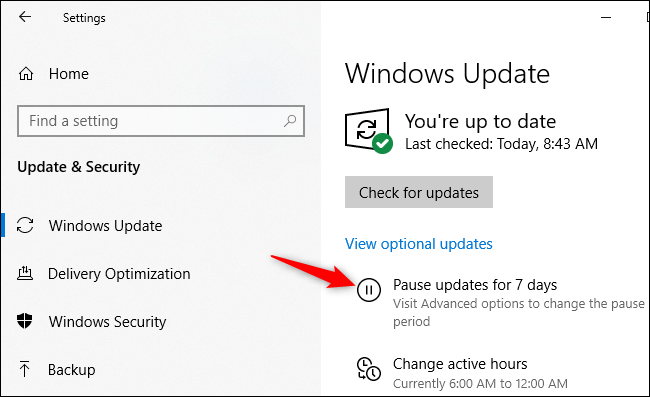The height and width of the screenshot is (397, 650).
Task: Click the 'You're up to date' status text
Action: (480, 121)
